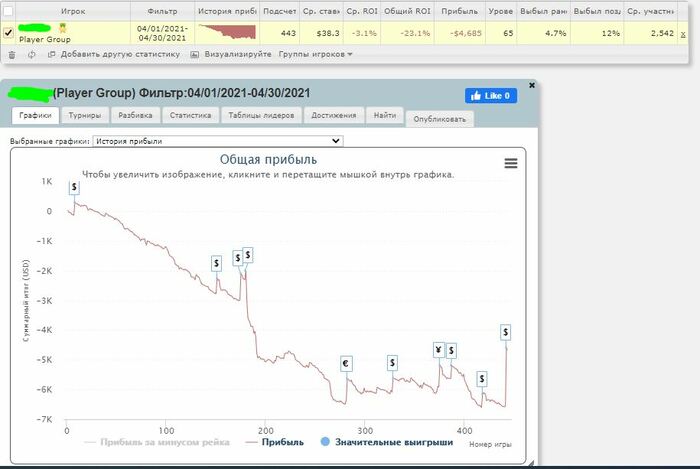The height and width of the screenshot is (469, 700).
Task: Click 'Игрок' column header
Action: coord(73,11)
